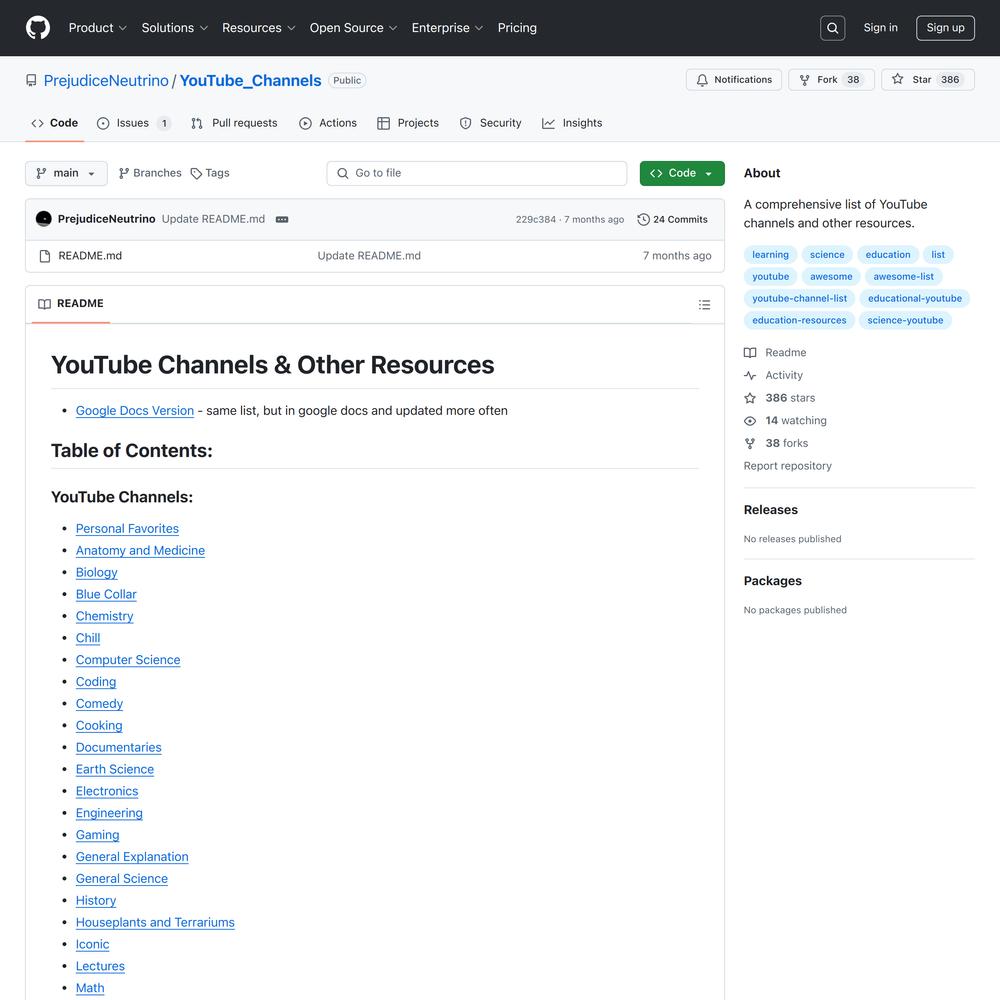Open the Tags link

[x=210, y=173]
